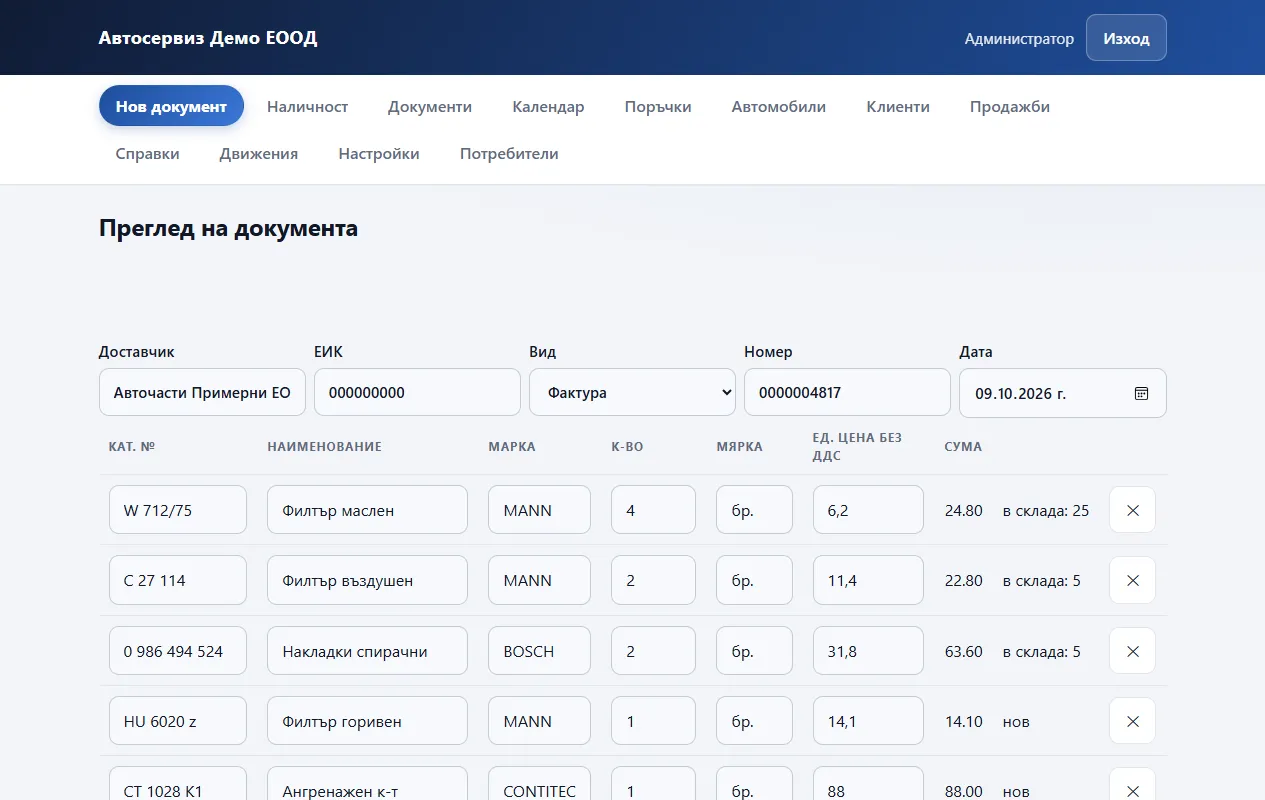The width and height of the screenshot is (1265, 800).
Task: Remove the CT 1028 K1 row
Action: click(x=1132, y=784)
